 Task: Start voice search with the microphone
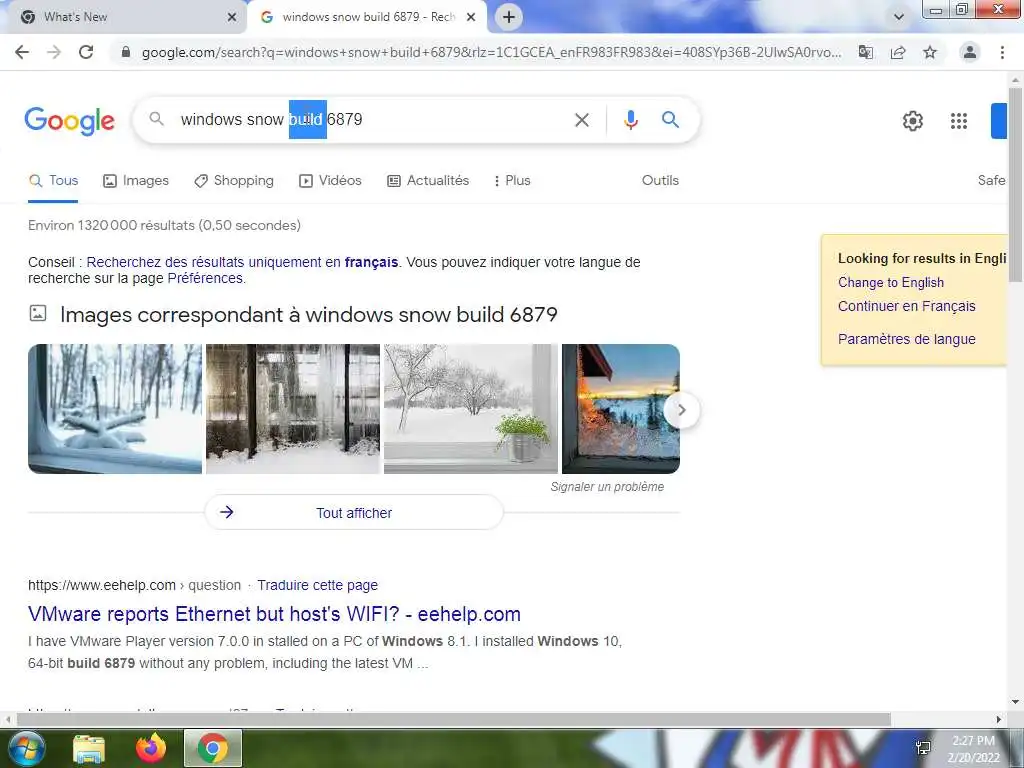631,120
